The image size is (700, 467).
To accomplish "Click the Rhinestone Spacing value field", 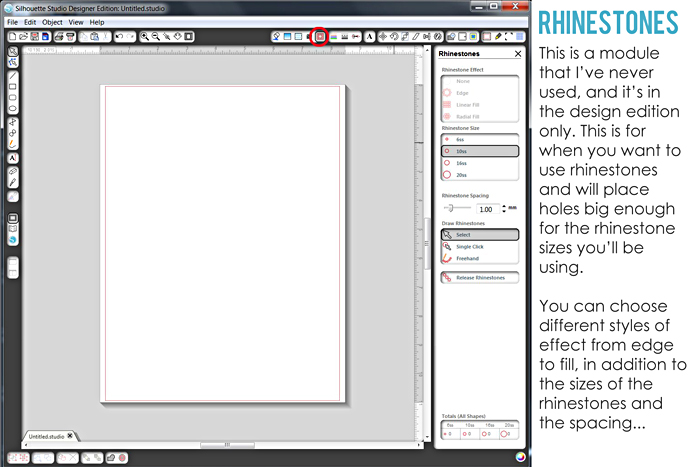I will coord(488,209).
